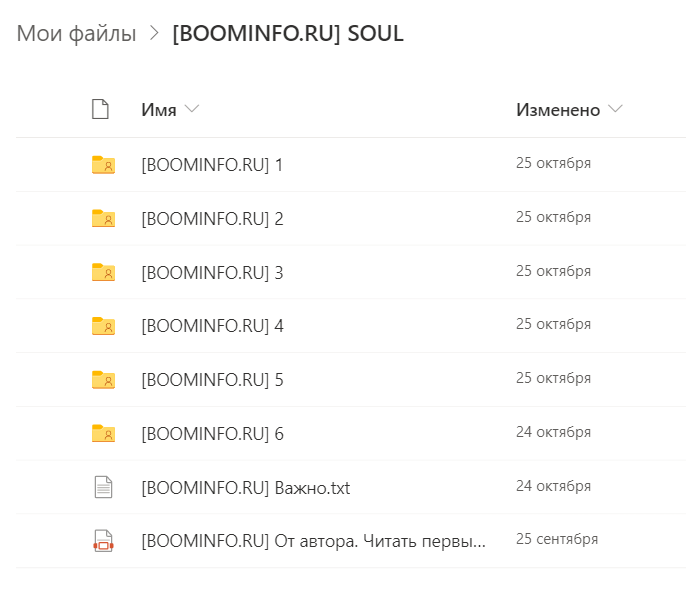Viewport: 686px width, 611px height.
Task: Click the file type column header icon
Action: [x=100, y=109]
